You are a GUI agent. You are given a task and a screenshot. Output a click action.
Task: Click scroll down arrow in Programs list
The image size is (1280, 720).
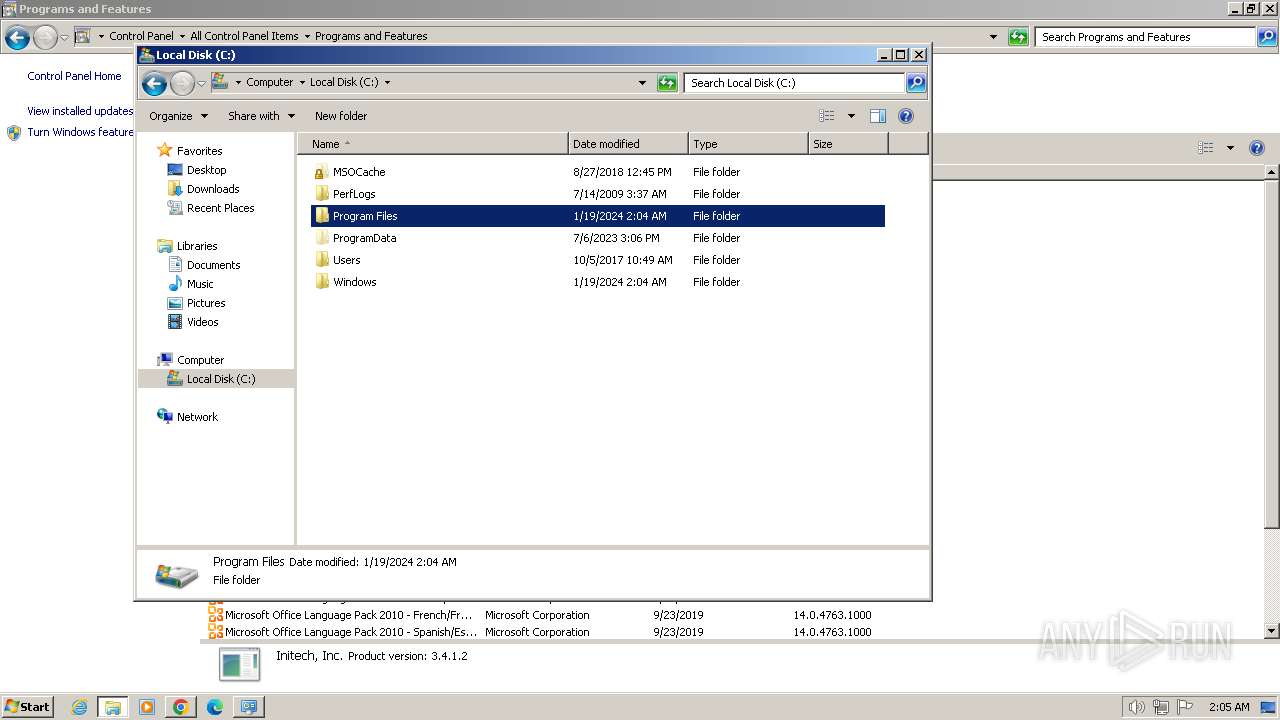1272,631
